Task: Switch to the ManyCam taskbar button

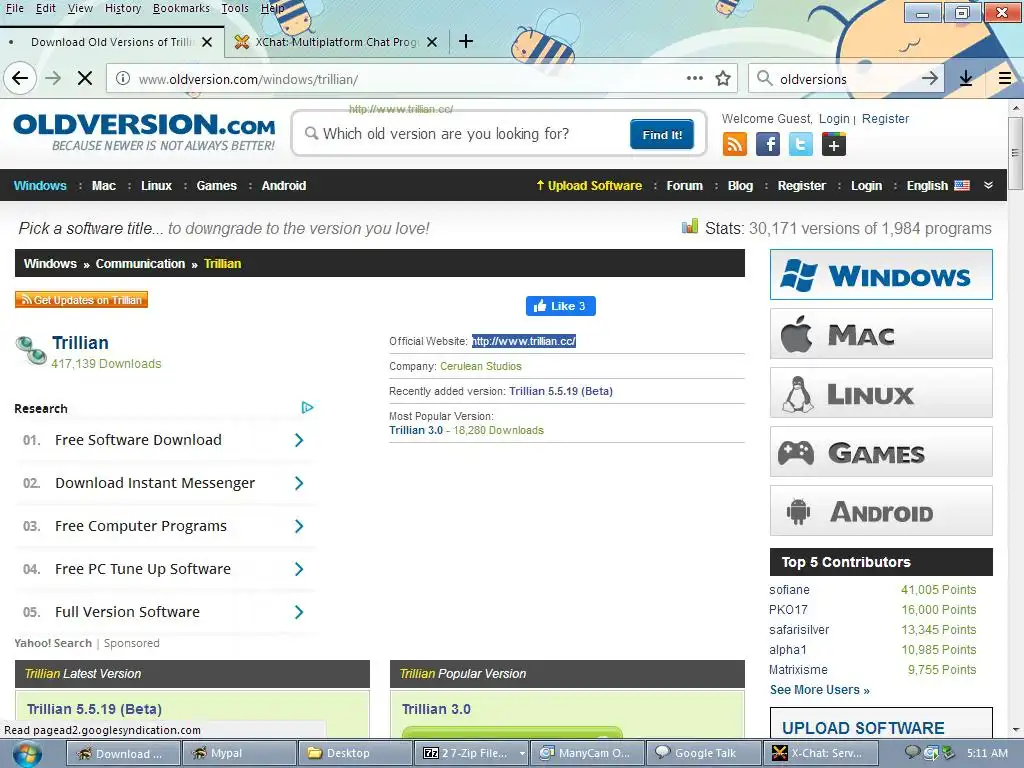Action: click(587, 753)
